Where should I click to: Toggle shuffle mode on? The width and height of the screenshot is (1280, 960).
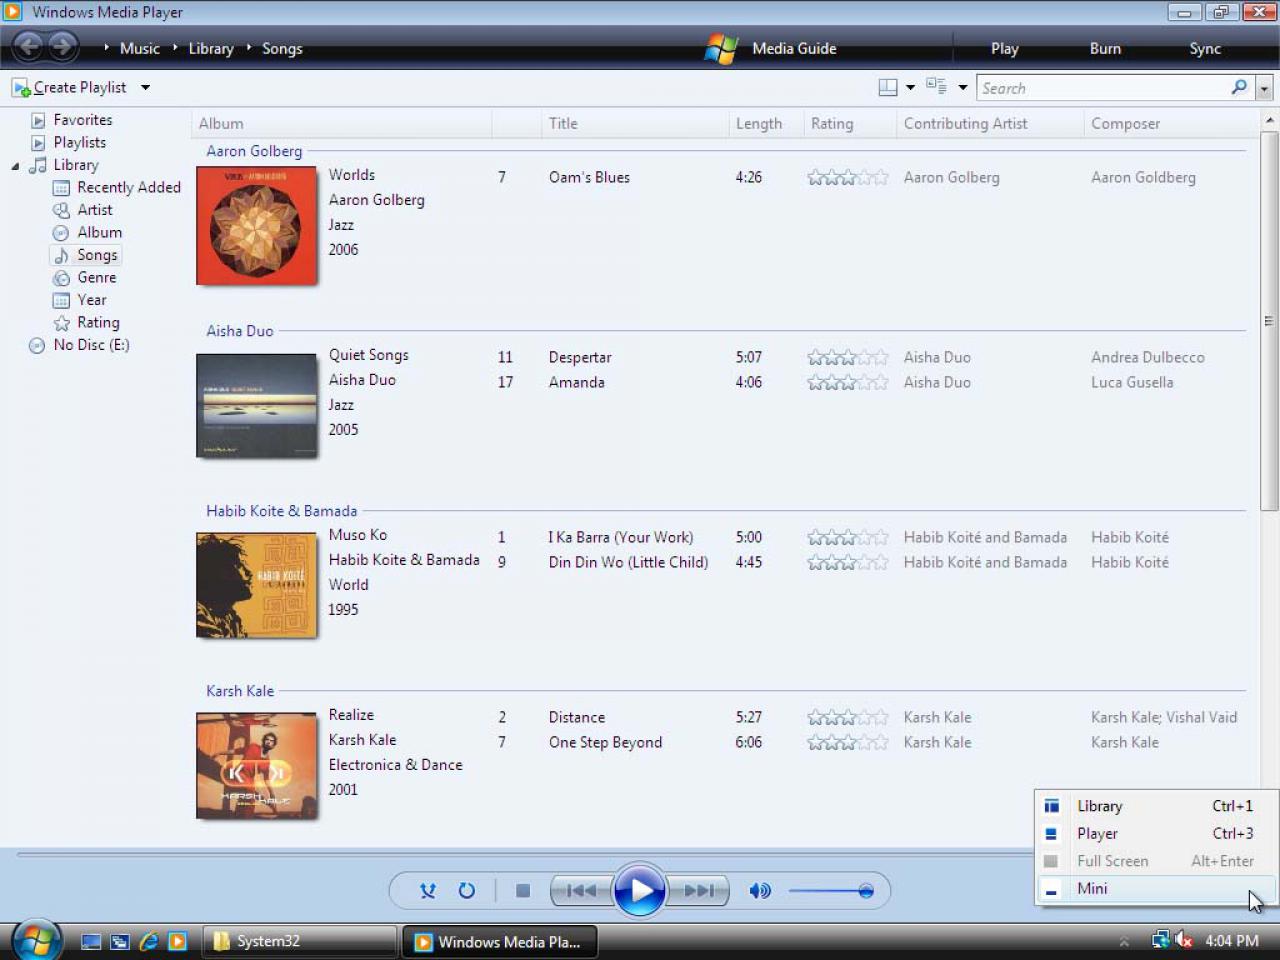click(428, 890)
